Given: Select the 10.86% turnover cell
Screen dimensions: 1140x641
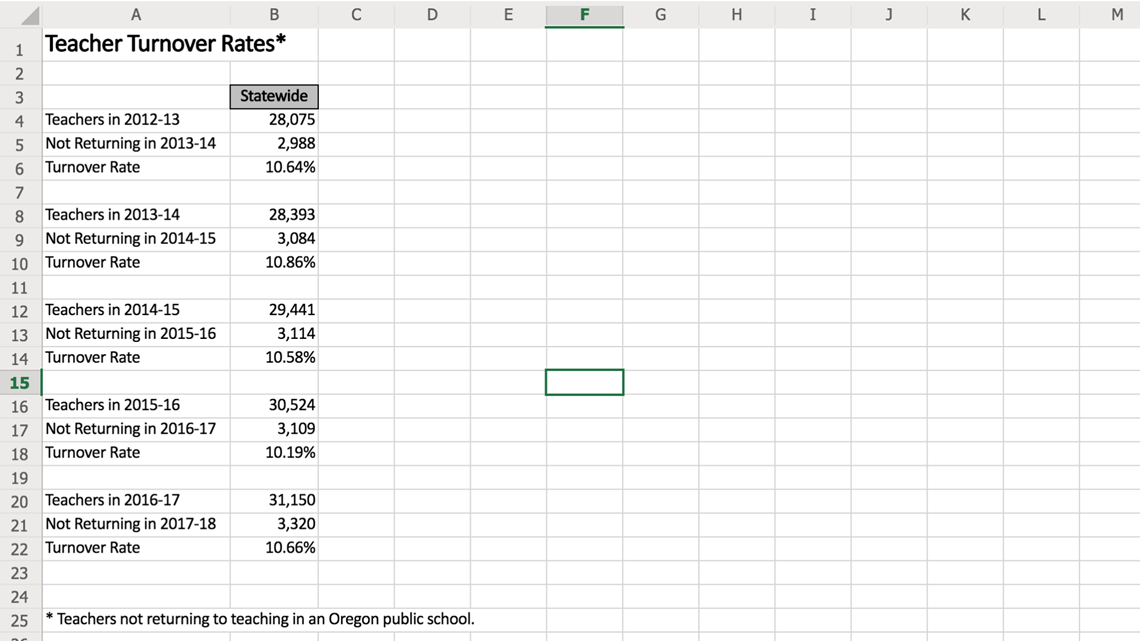Looking at the screenshot, I should pos(274,263).
